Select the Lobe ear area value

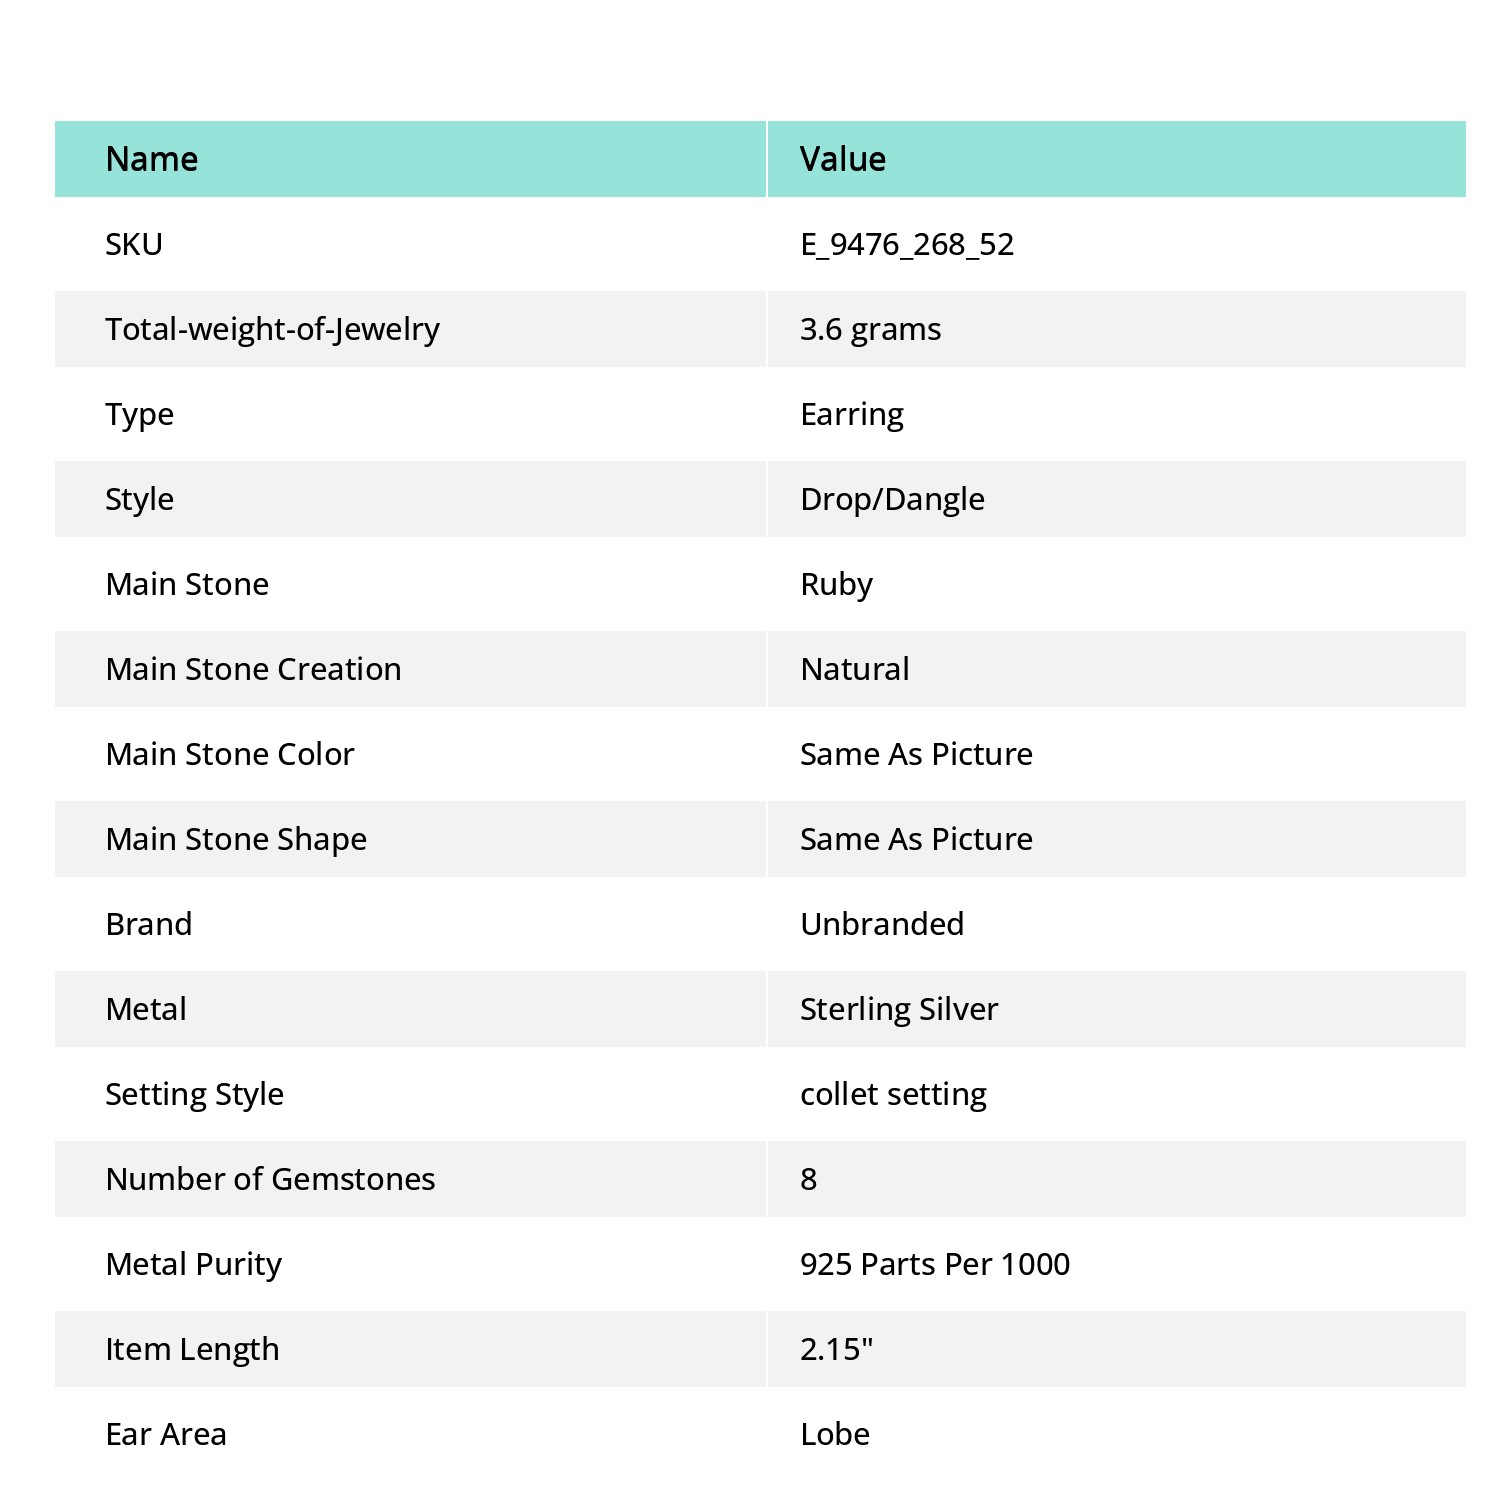(x=835, y=1434)
